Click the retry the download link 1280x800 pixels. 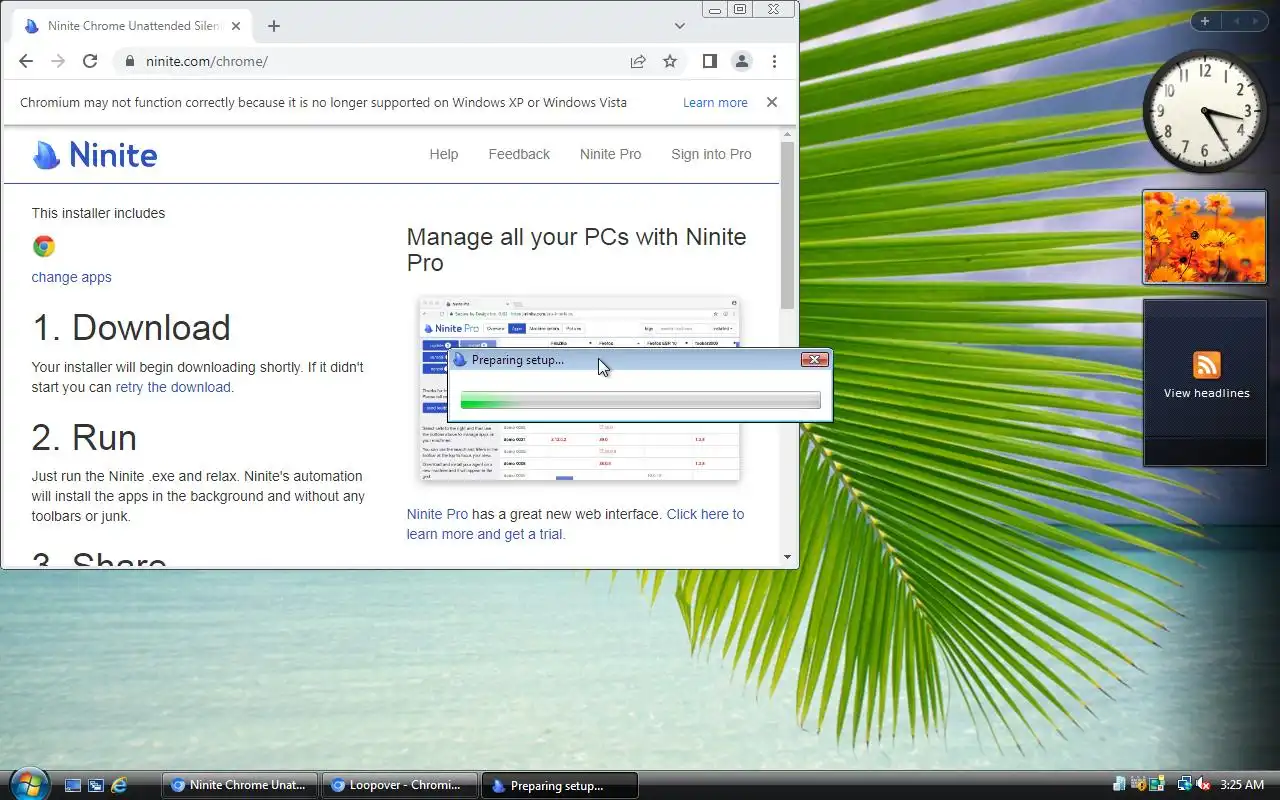(173, 387)
